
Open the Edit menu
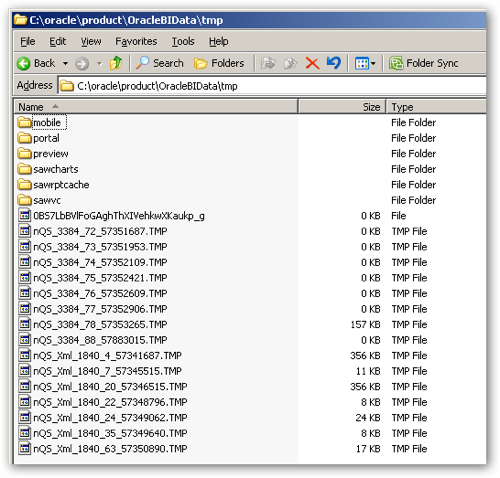coord(58,41)
